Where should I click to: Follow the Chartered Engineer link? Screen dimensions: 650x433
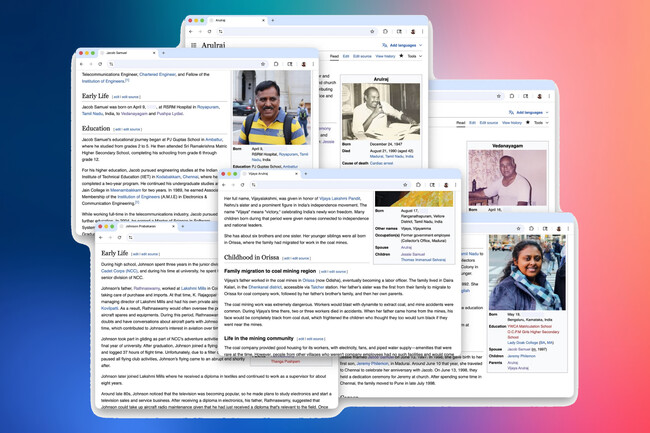point(158,75)
